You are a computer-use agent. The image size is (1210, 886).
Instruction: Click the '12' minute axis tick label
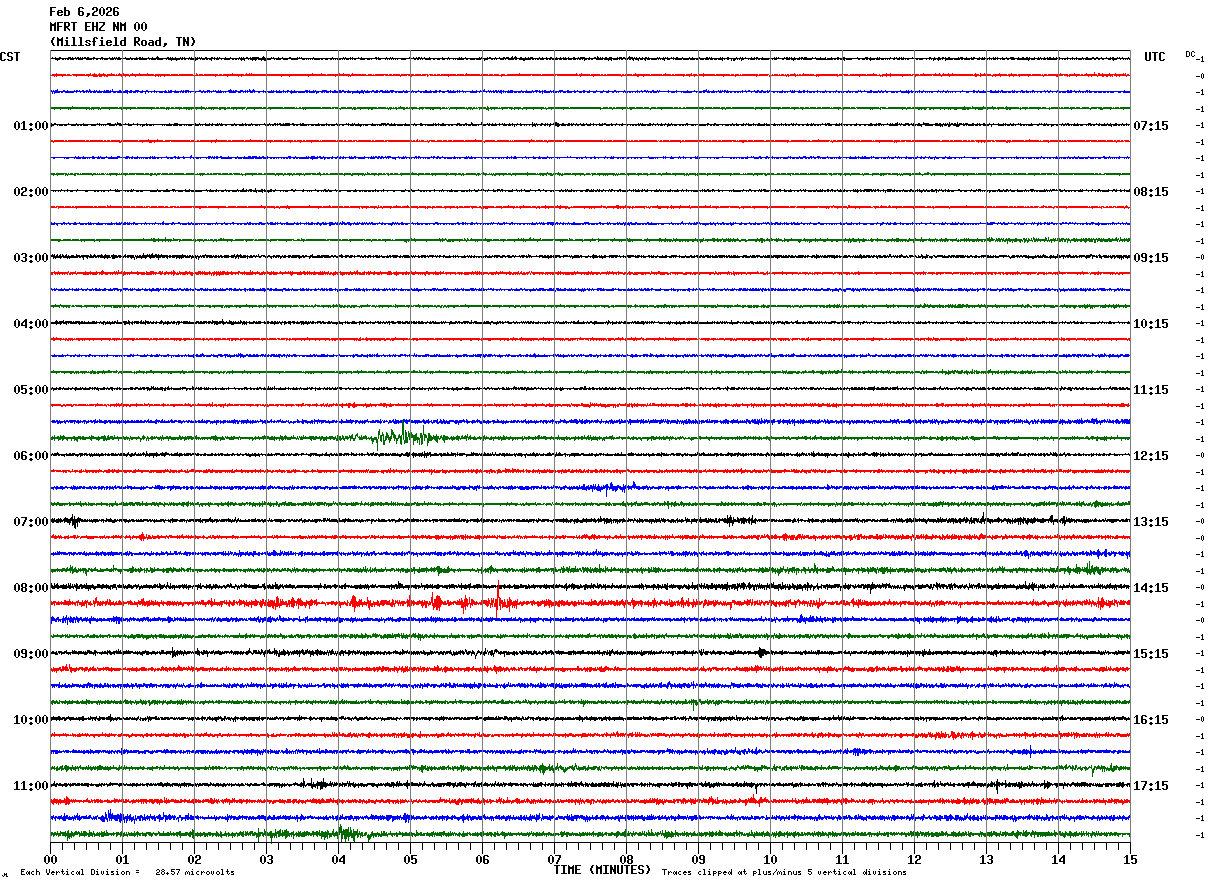[914, 860]
